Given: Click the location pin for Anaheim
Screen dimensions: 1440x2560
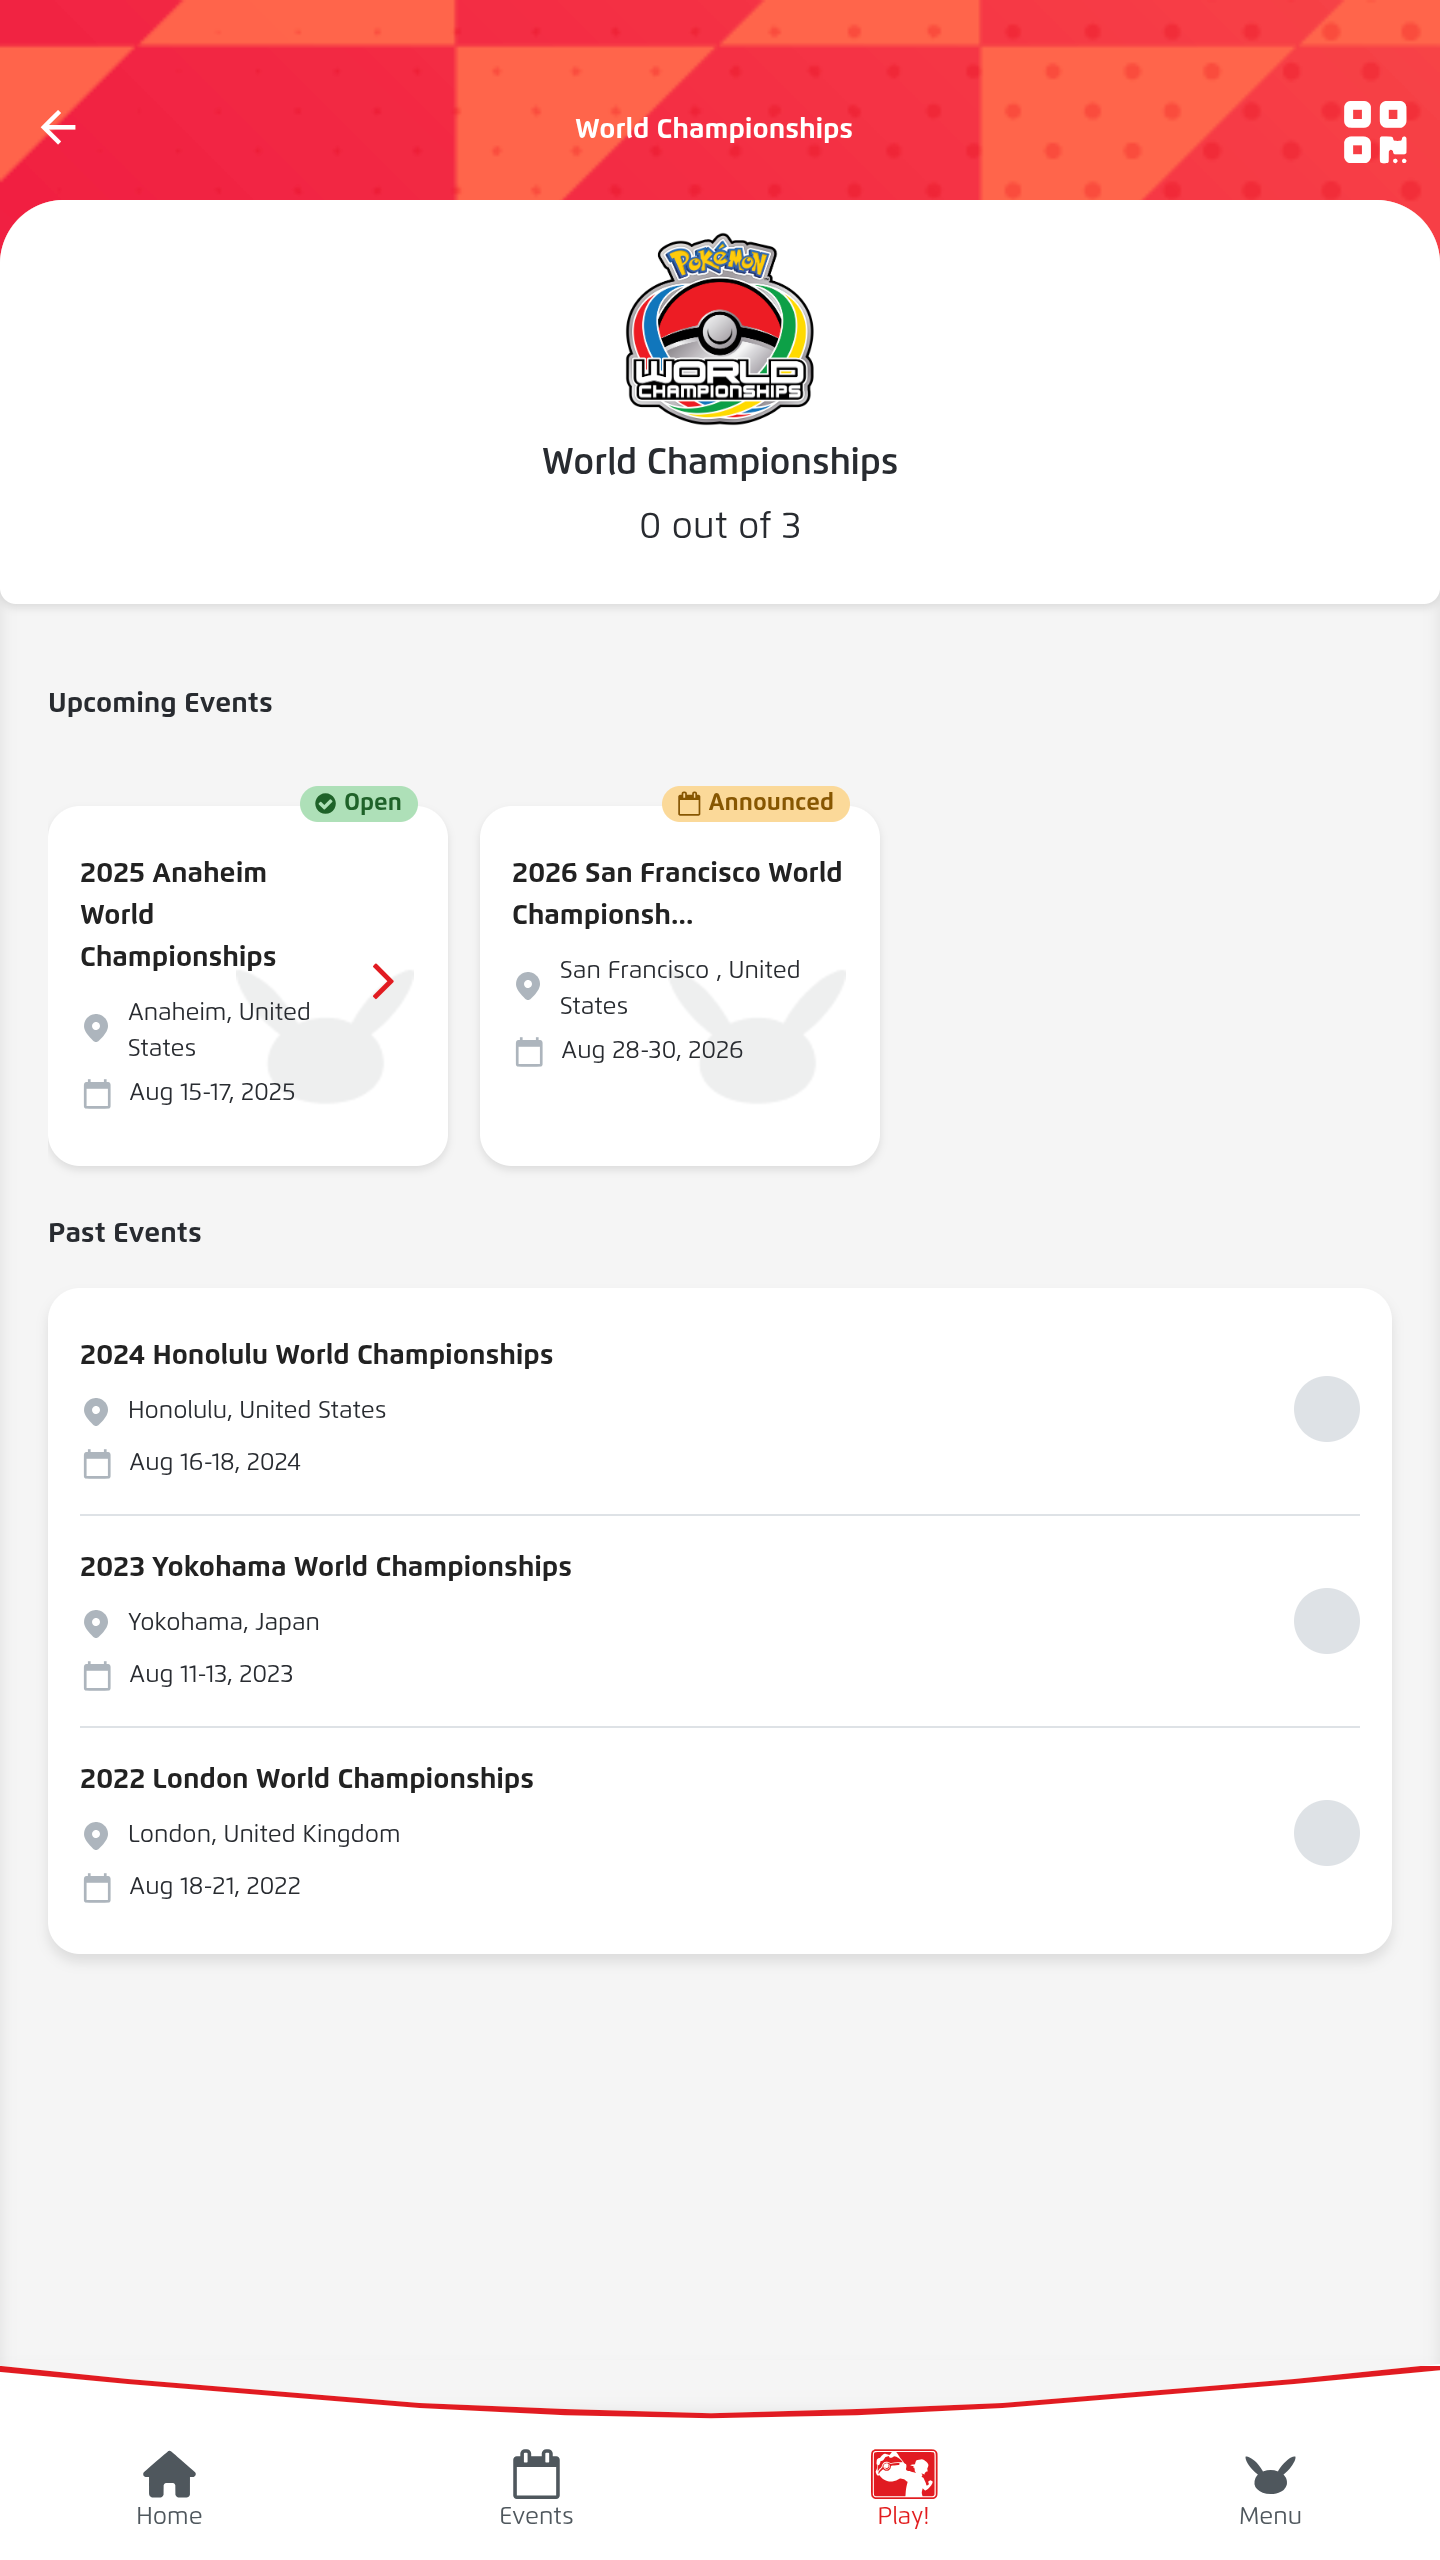Looking at the screenshot, I should coord(96,1028).
